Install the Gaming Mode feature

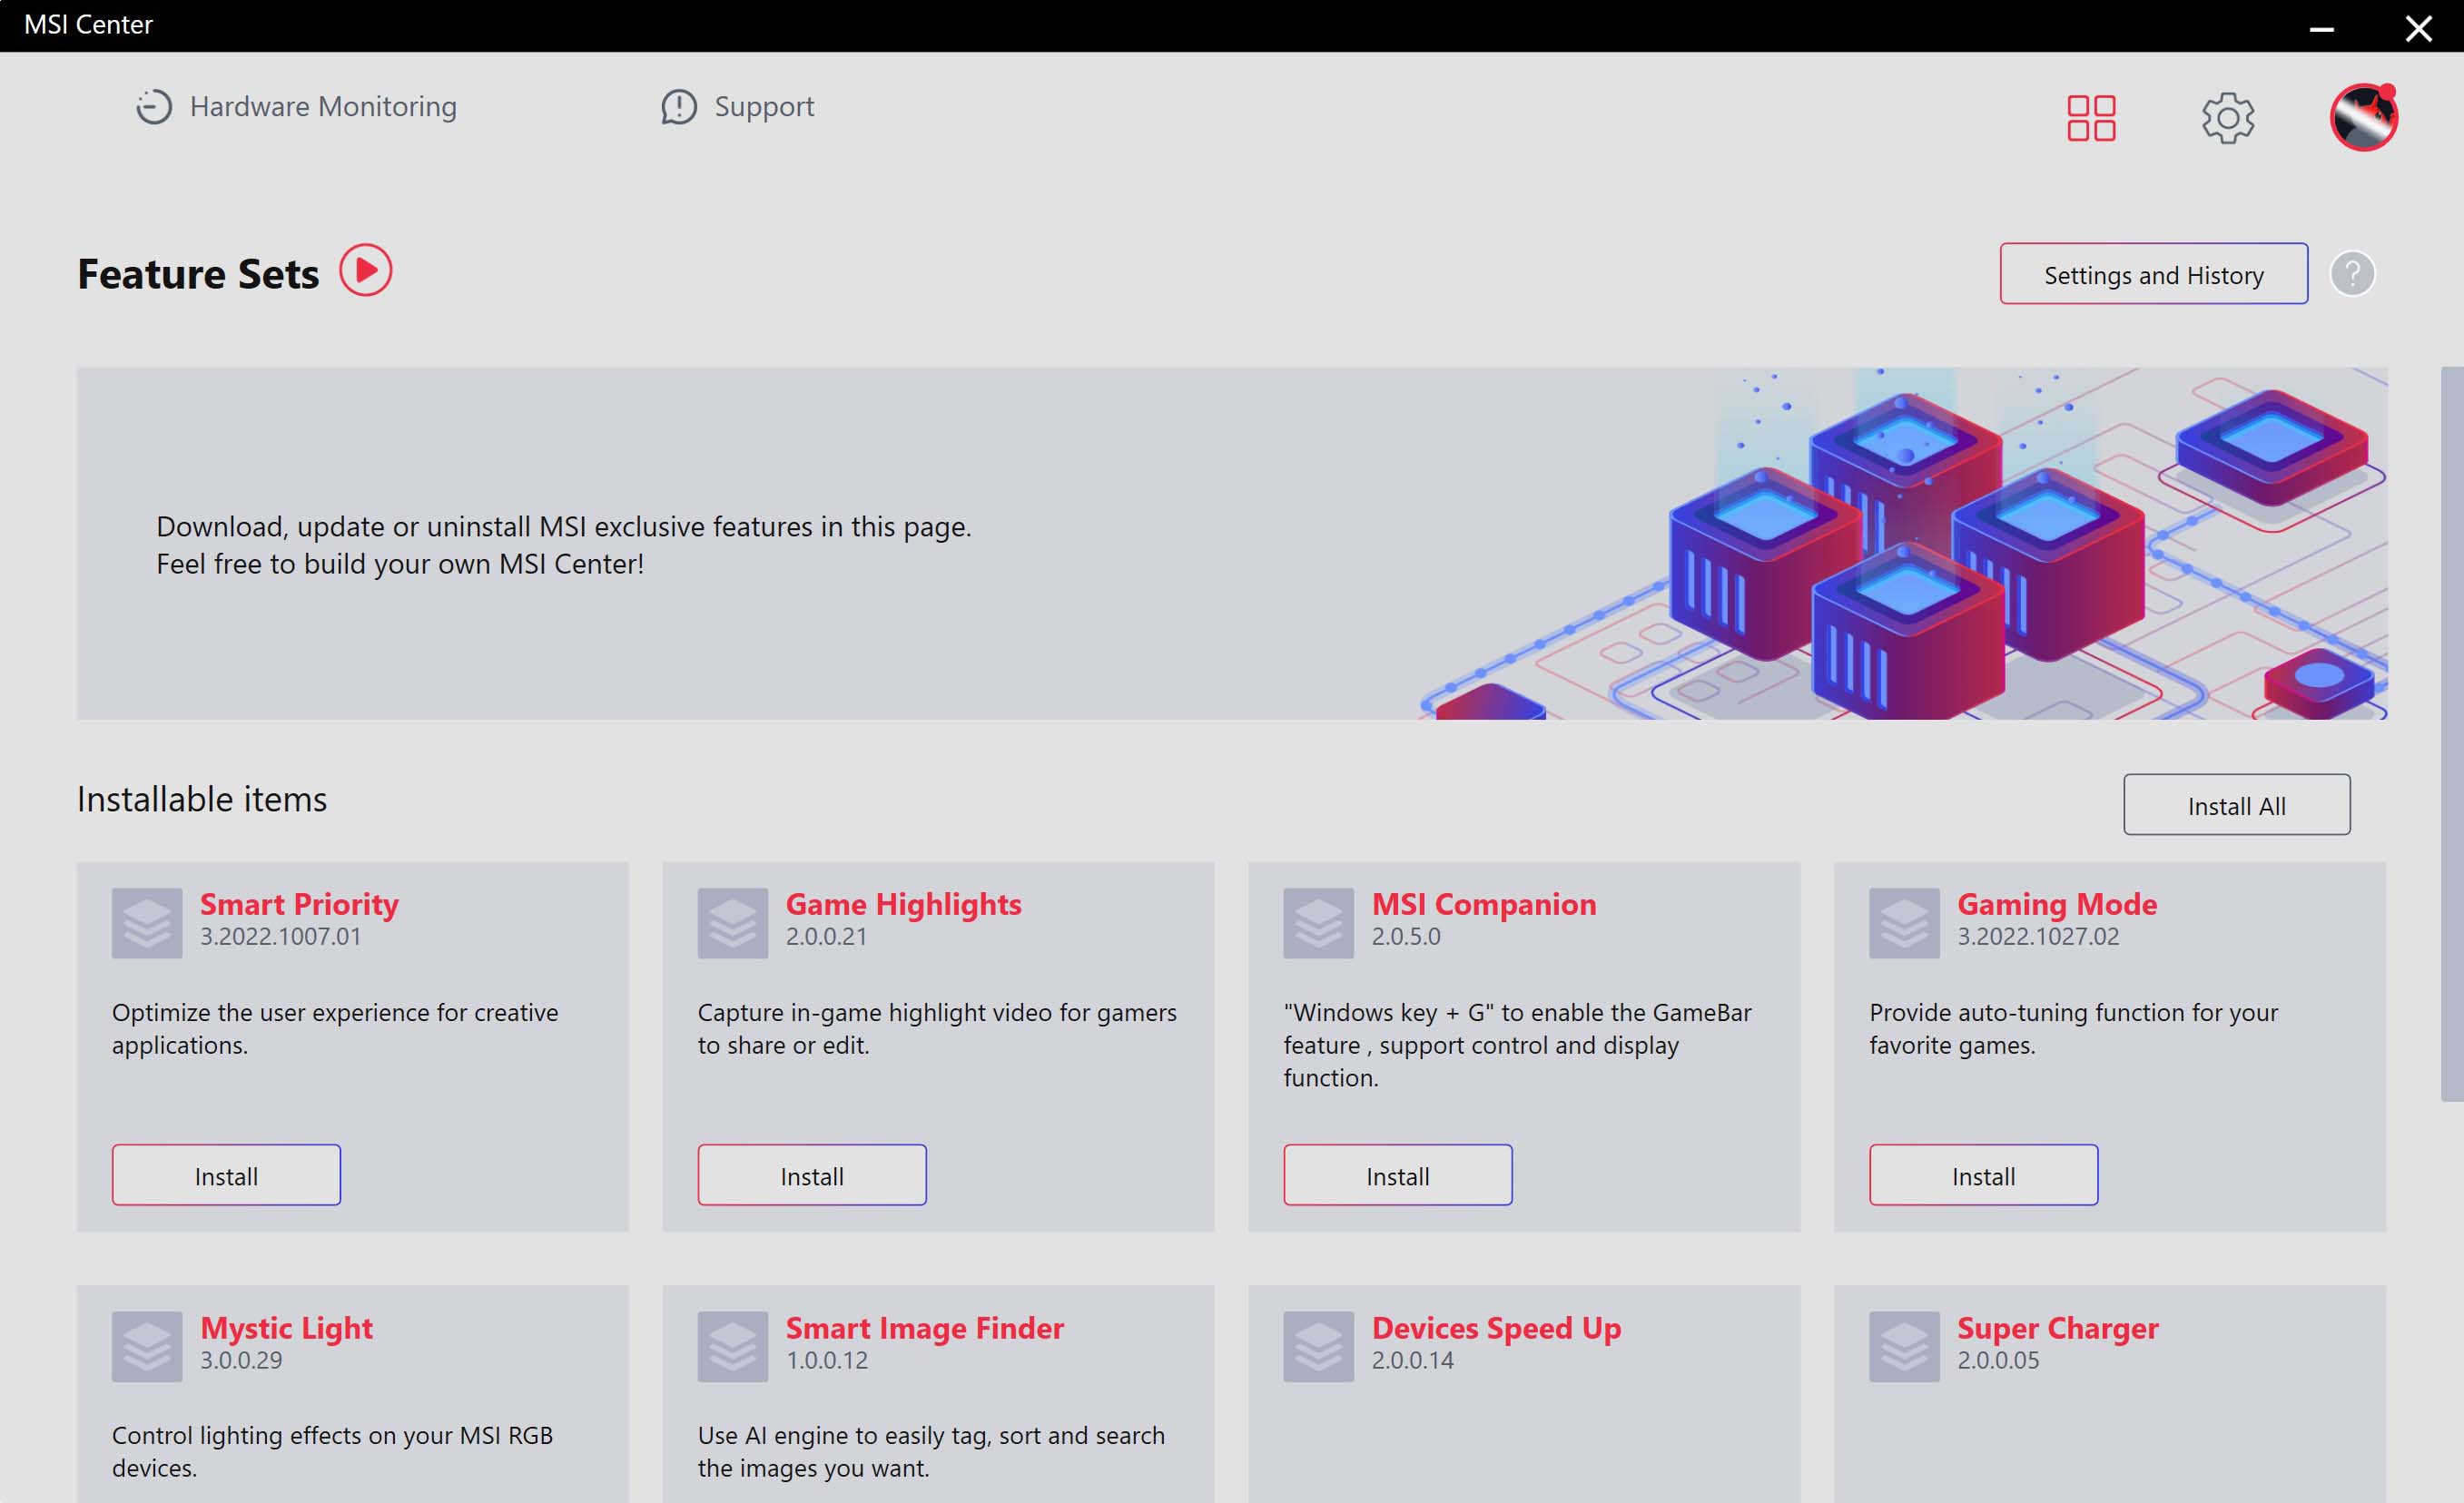(1984, 1174)
